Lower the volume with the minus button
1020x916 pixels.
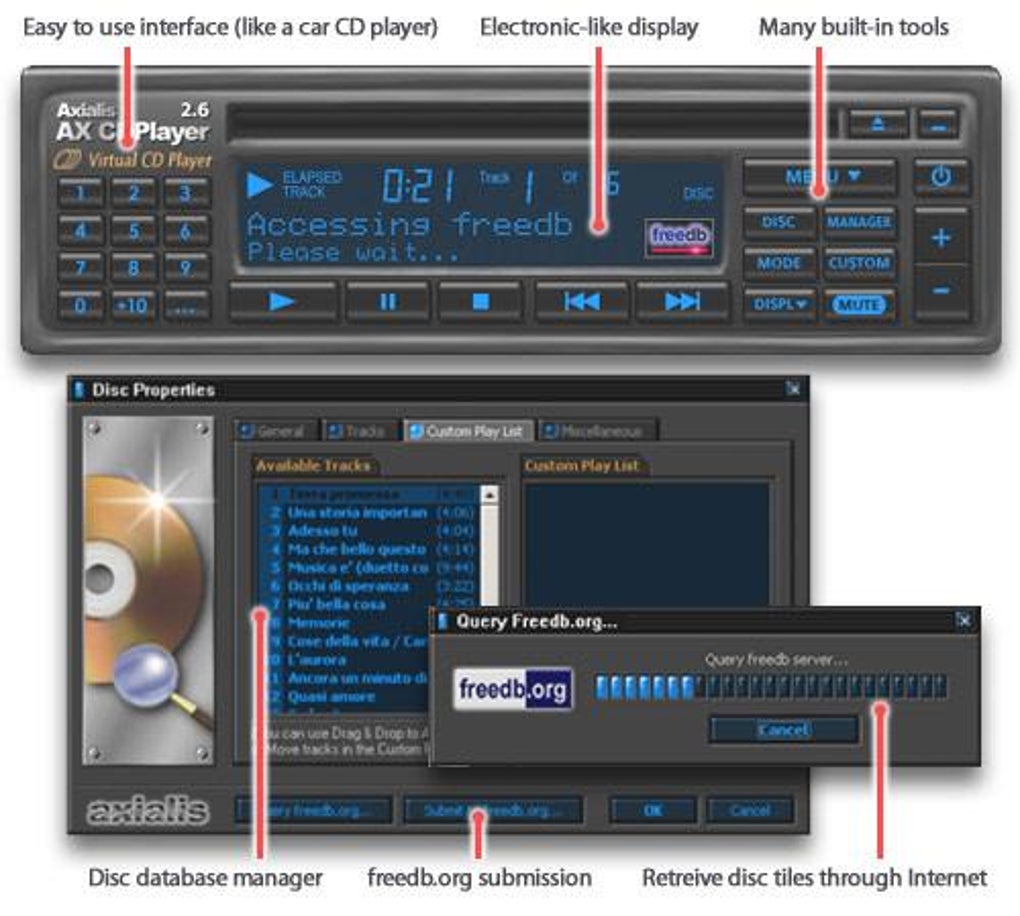click(x=941, y=291)
